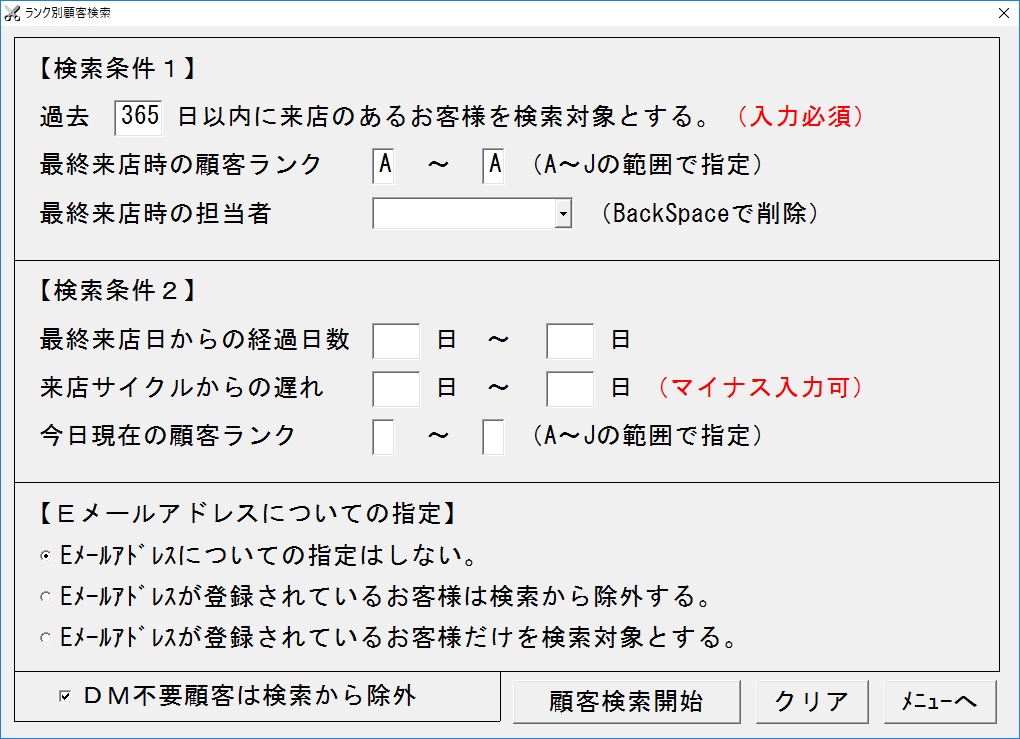Viewport: 1020px width, 739px height.
Task: Select radio Eメールアドレスについての指定はしない
Action: [x=45, y=556]
